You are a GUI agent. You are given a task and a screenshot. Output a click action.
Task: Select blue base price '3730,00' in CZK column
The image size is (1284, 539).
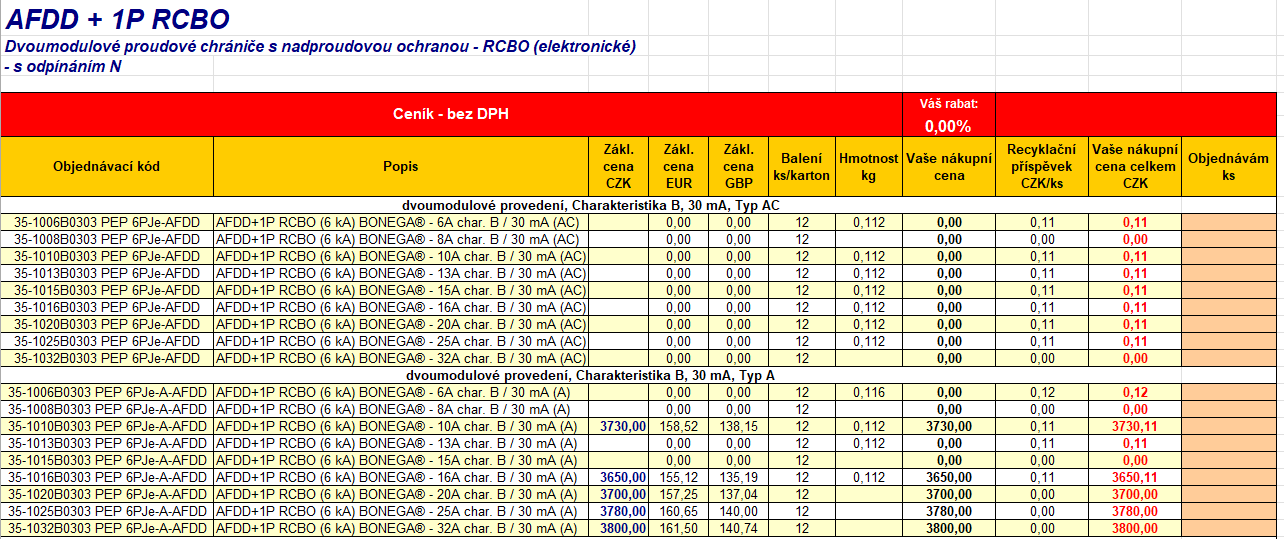pos(619,426)
